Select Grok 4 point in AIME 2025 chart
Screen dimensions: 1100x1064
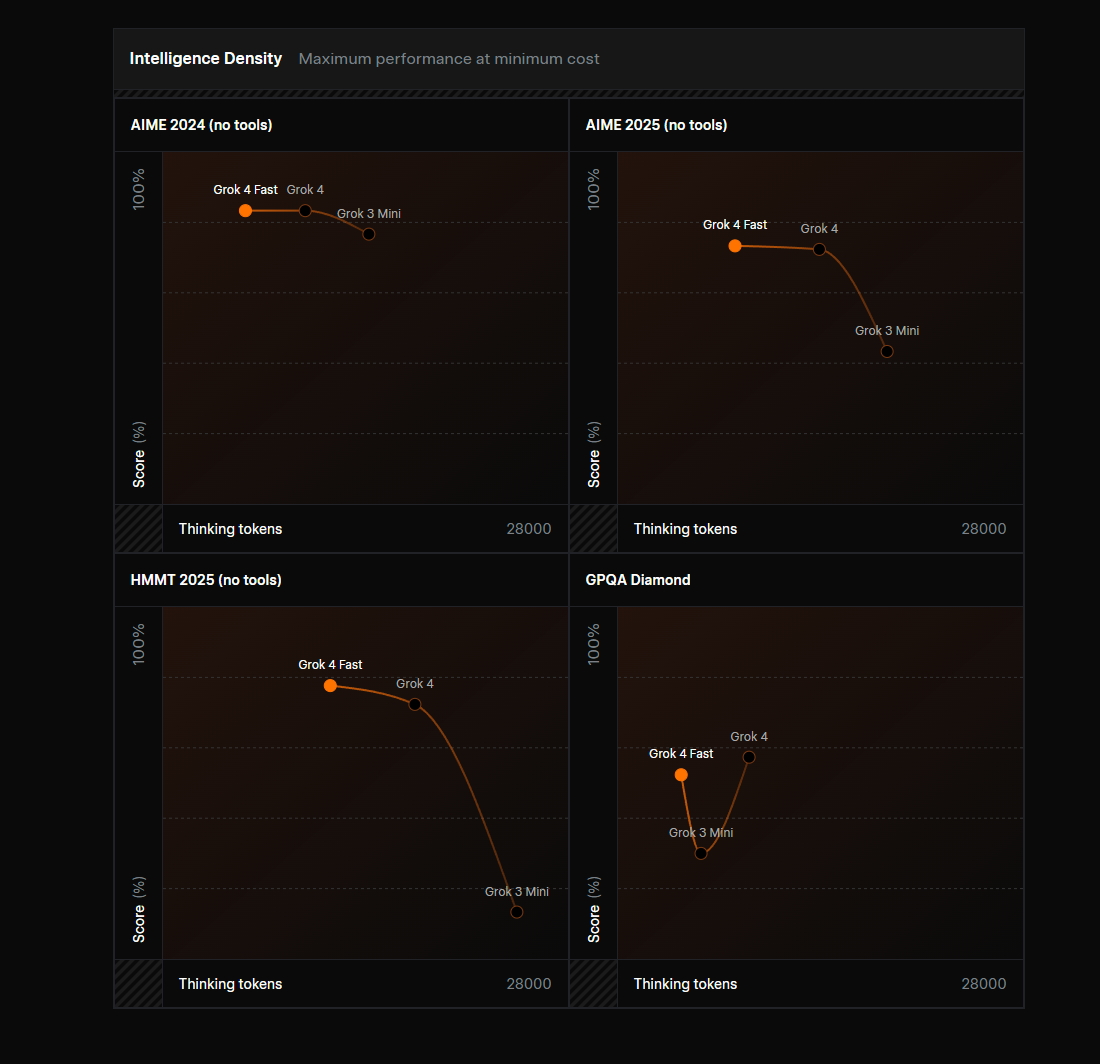tap(819, 249)
